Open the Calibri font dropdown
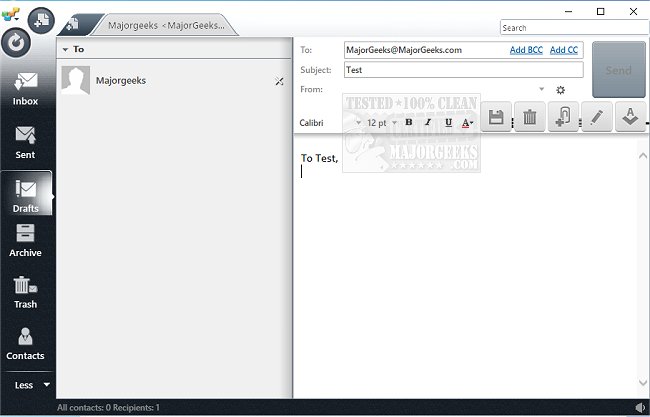The width and height of the screenshot is (650, 417). tap(358, 123)
